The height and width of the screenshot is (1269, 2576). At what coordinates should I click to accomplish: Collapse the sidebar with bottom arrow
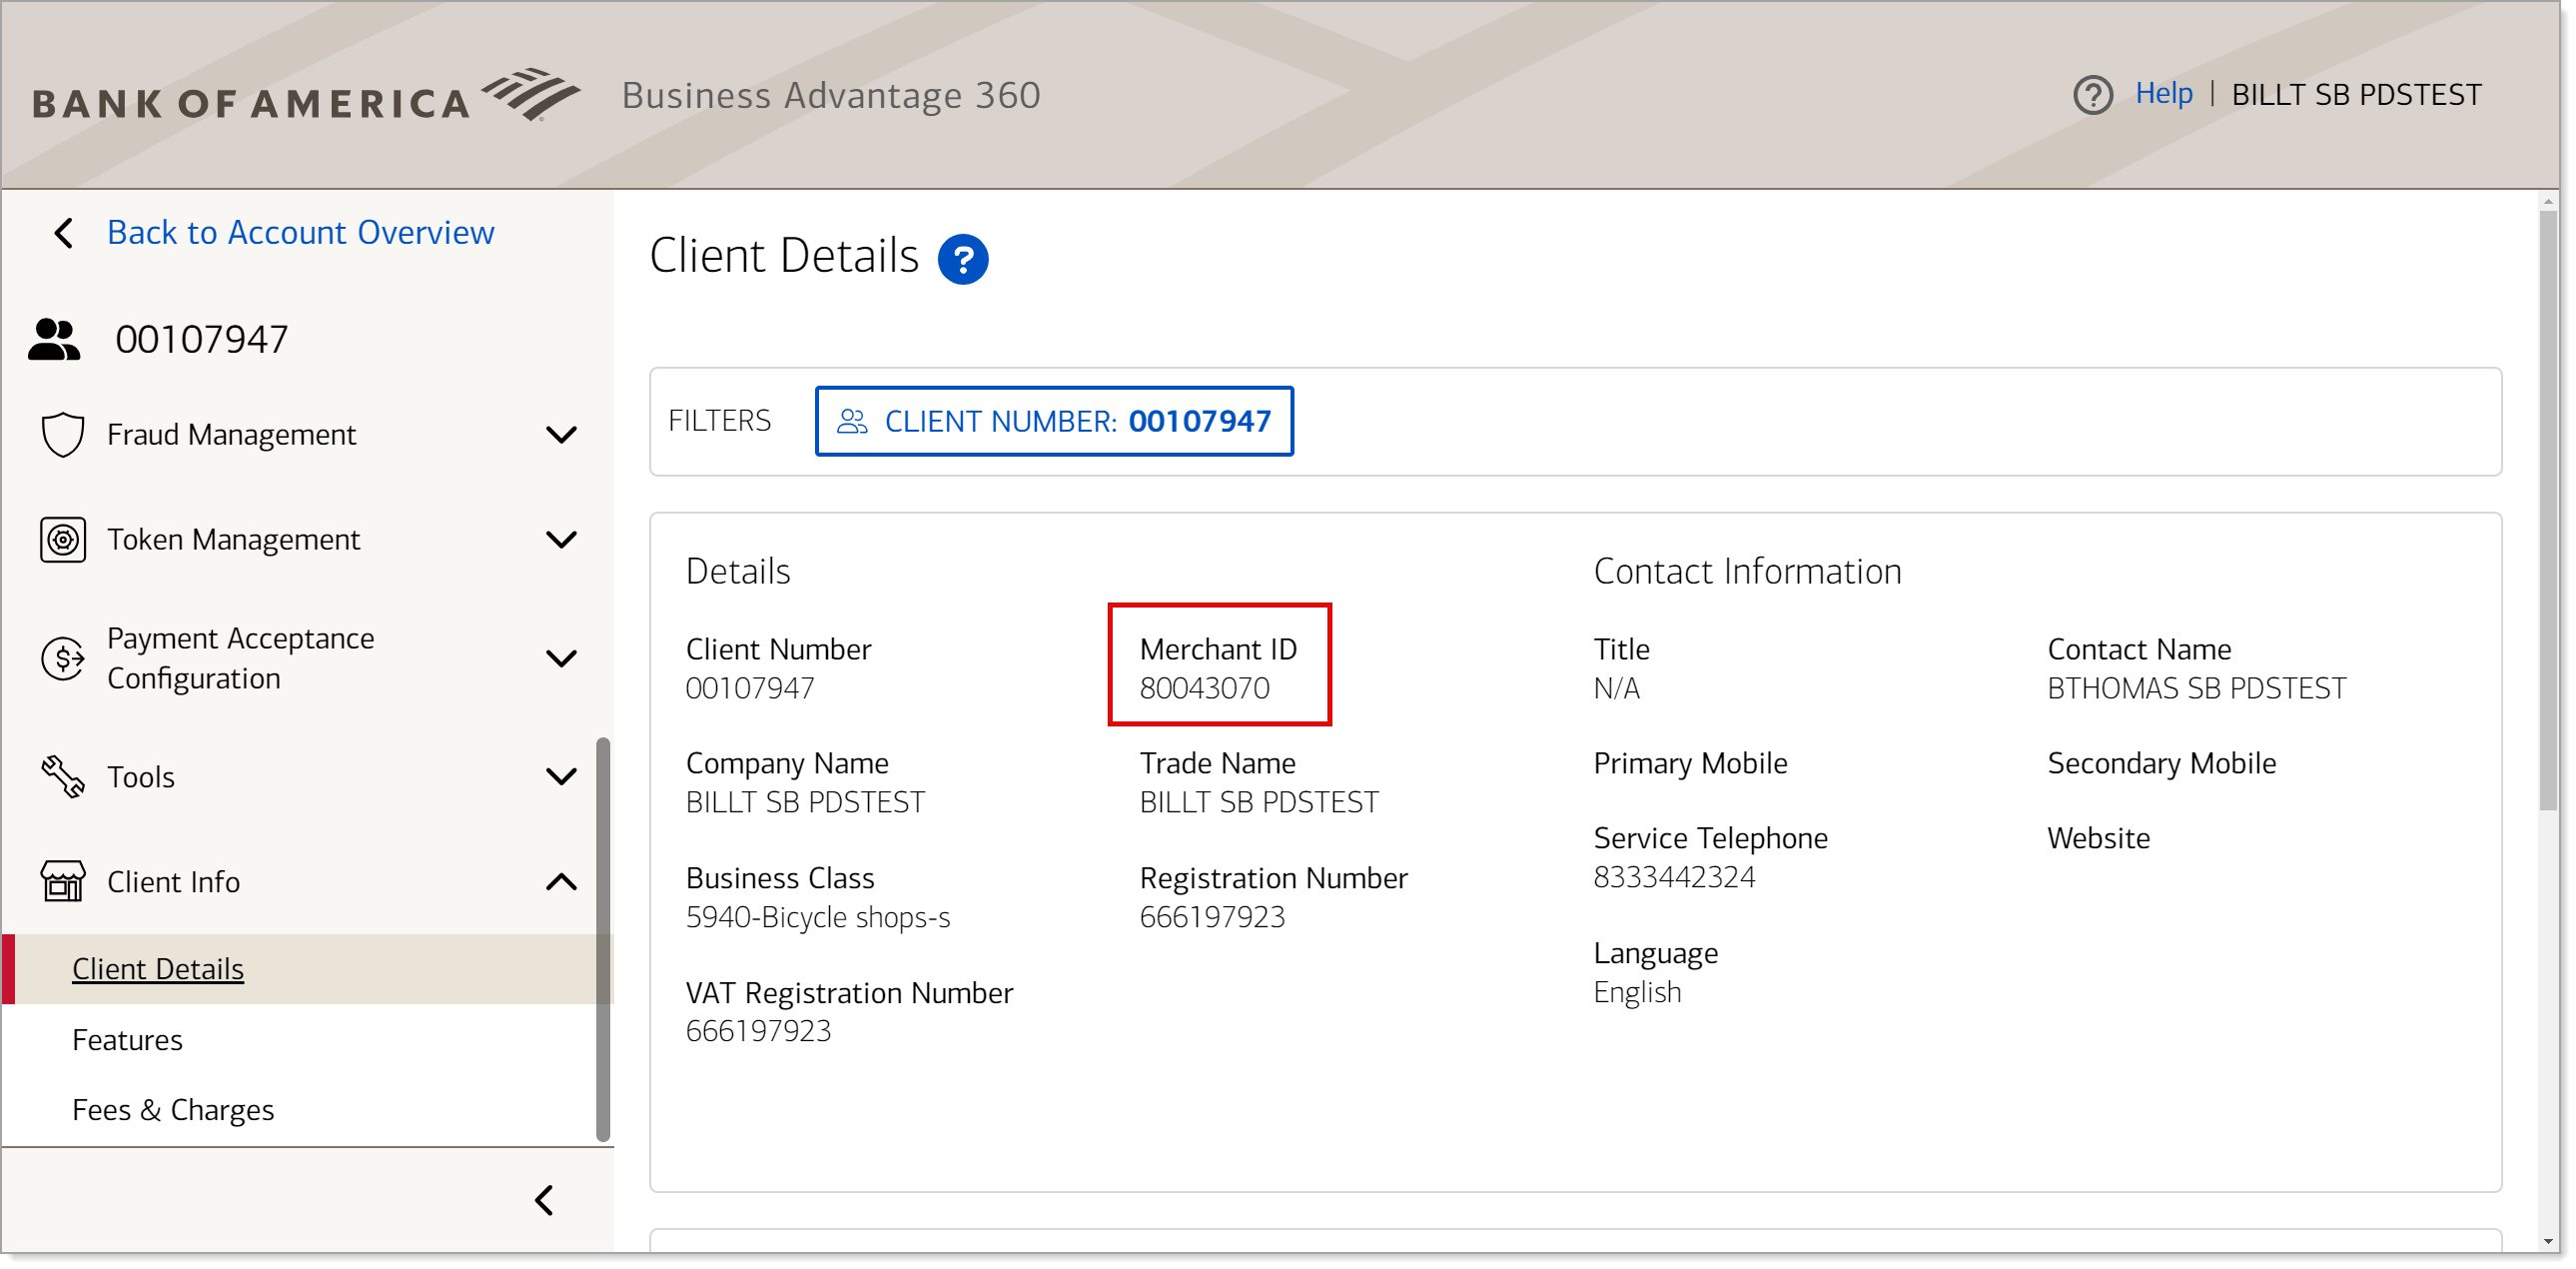(546, 1202)
